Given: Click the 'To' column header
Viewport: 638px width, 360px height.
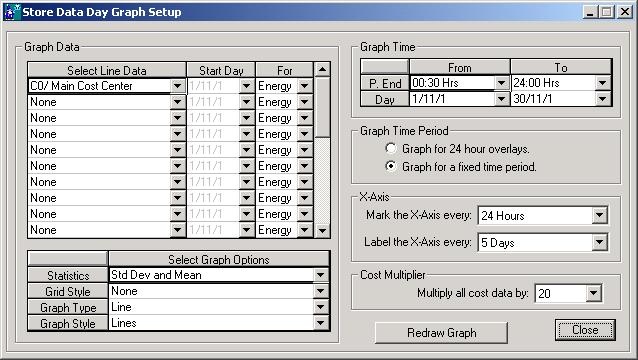Looking at the screenshot, I should [x=561, y=67].
